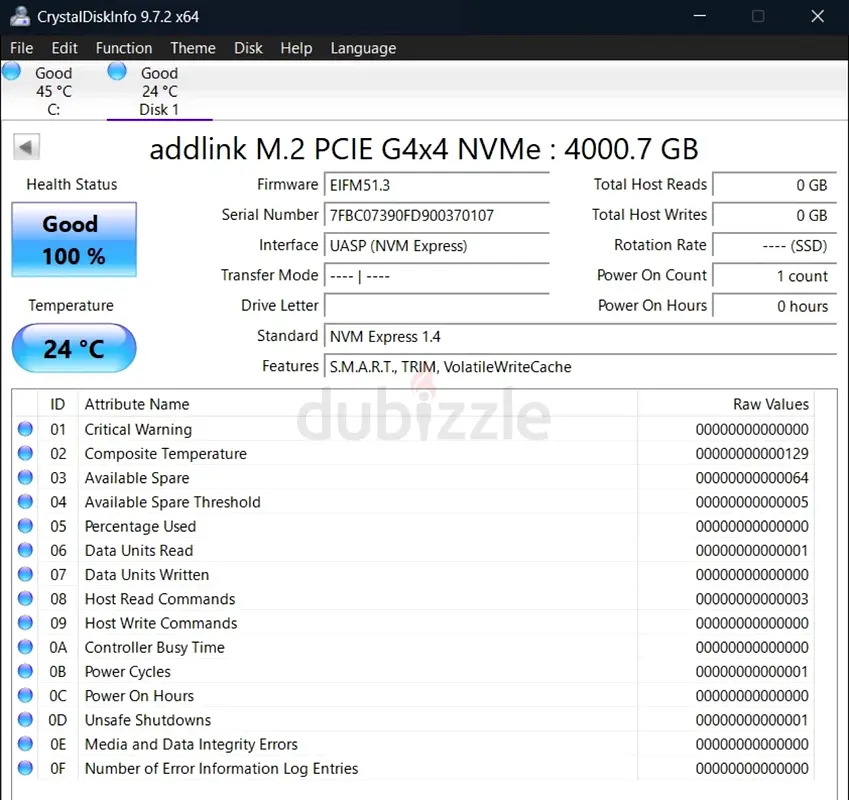Click the Standard field NVM Express 1.4
Image resolution: width=849 pixels, height=800 pixels.
(580, 336)
